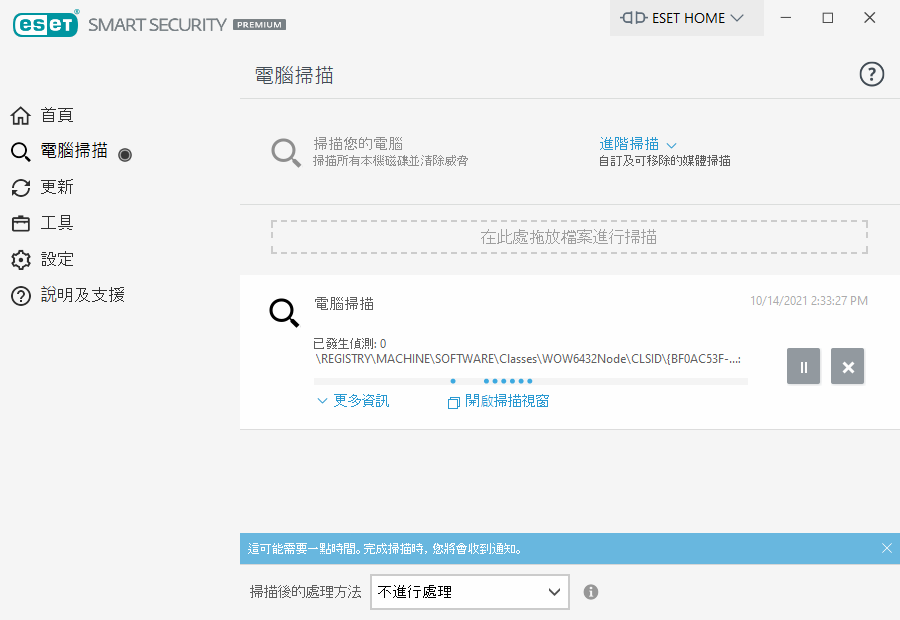Expand 更多資訊 scan details

(x=352, y=401)
